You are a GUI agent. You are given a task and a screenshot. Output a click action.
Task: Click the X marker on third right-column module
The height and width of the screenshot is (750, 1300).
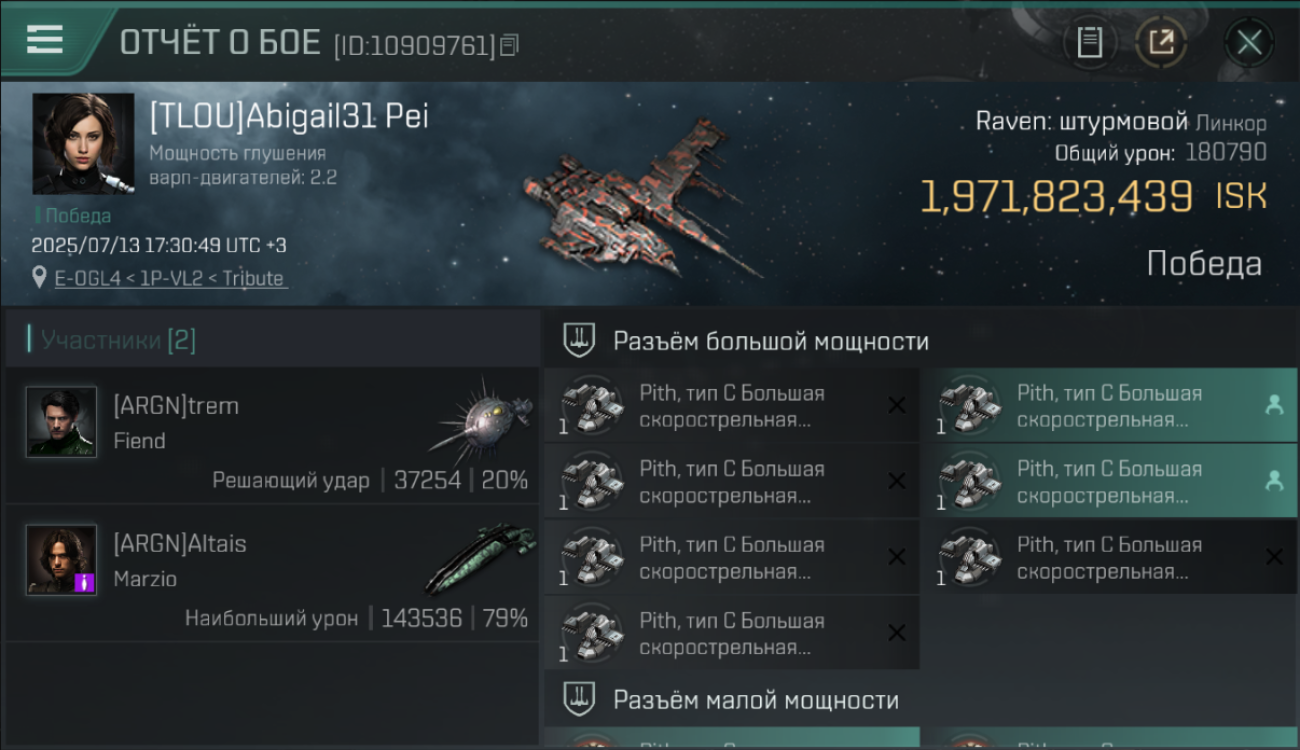1274,557
